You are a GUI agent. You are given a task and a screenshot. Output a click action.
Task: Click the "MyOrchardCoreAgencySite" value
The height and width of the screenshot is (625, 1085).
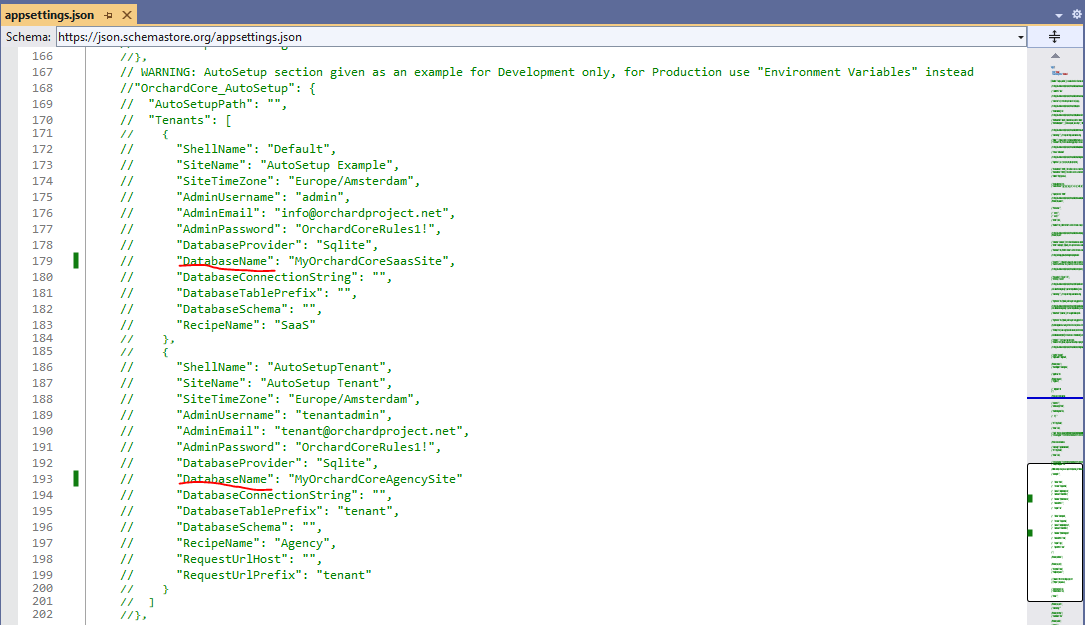(x=375, y=479)
